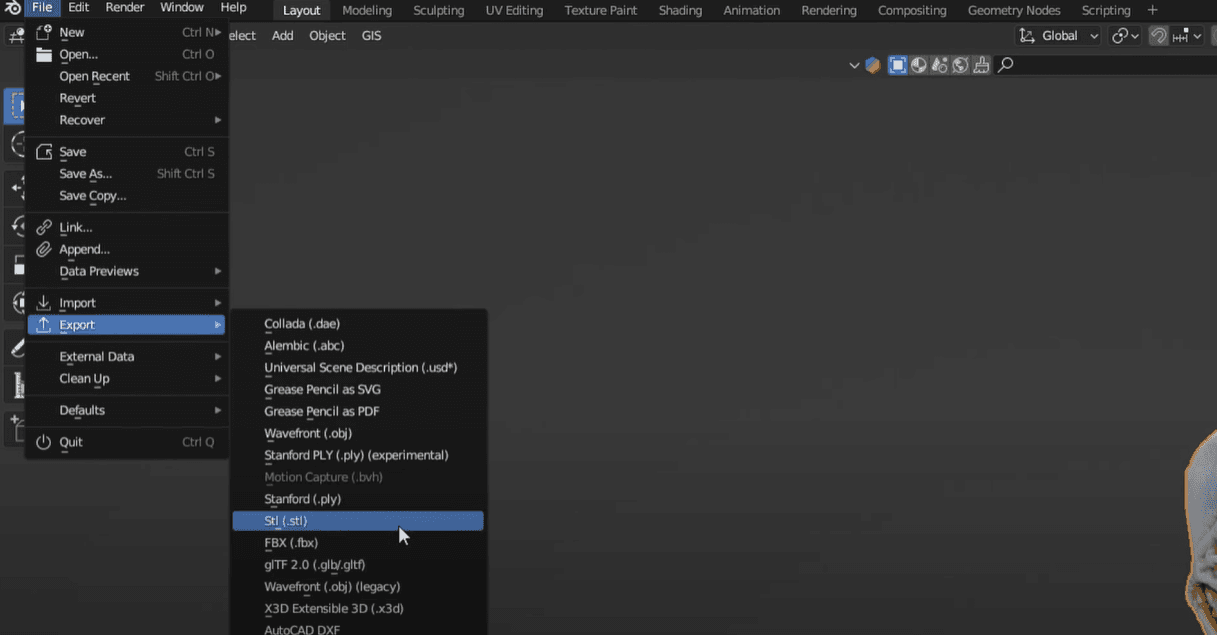This screenshot has height=635, width=1217.
Task: Export as glTF 2.0 (.glb/.gltf)
Action: [x=358, y=565]
